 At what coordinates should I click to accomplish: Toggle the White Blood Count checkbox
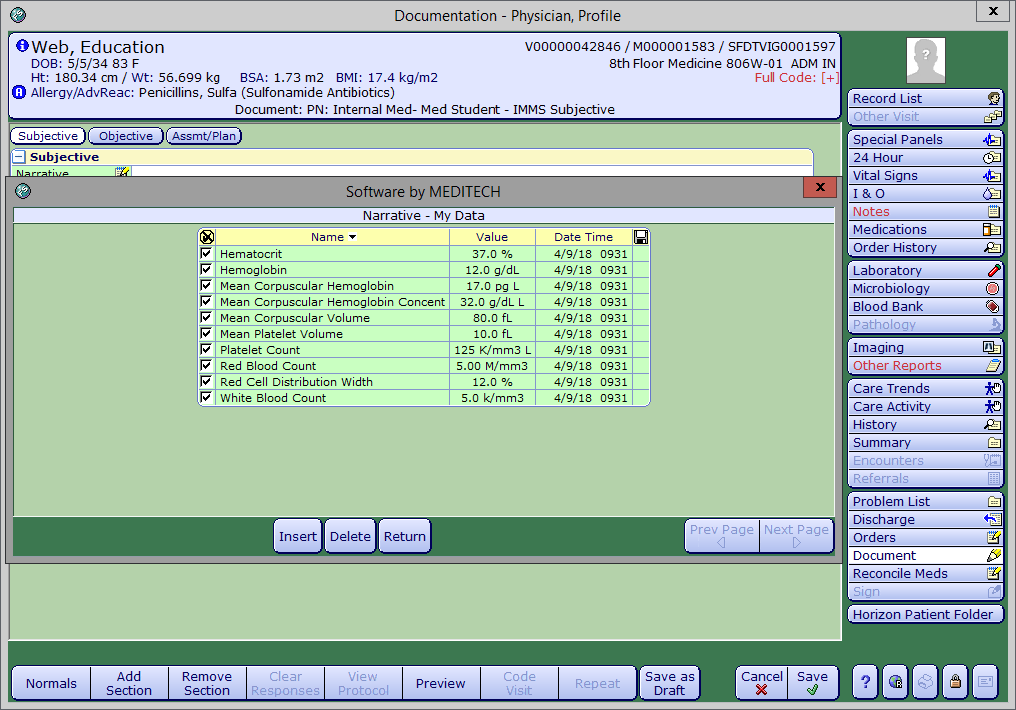pyautogui.click(x=207, y=398)
